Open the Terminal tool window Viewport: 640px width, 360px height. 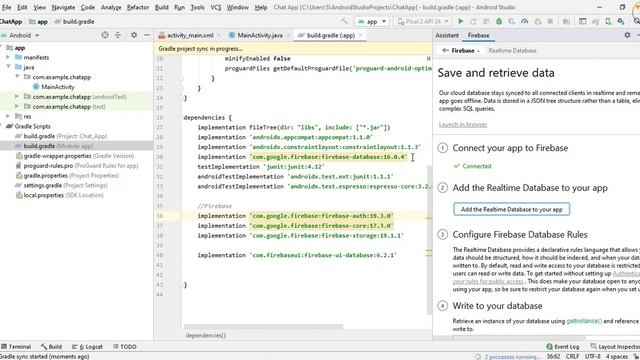point(16,347)
